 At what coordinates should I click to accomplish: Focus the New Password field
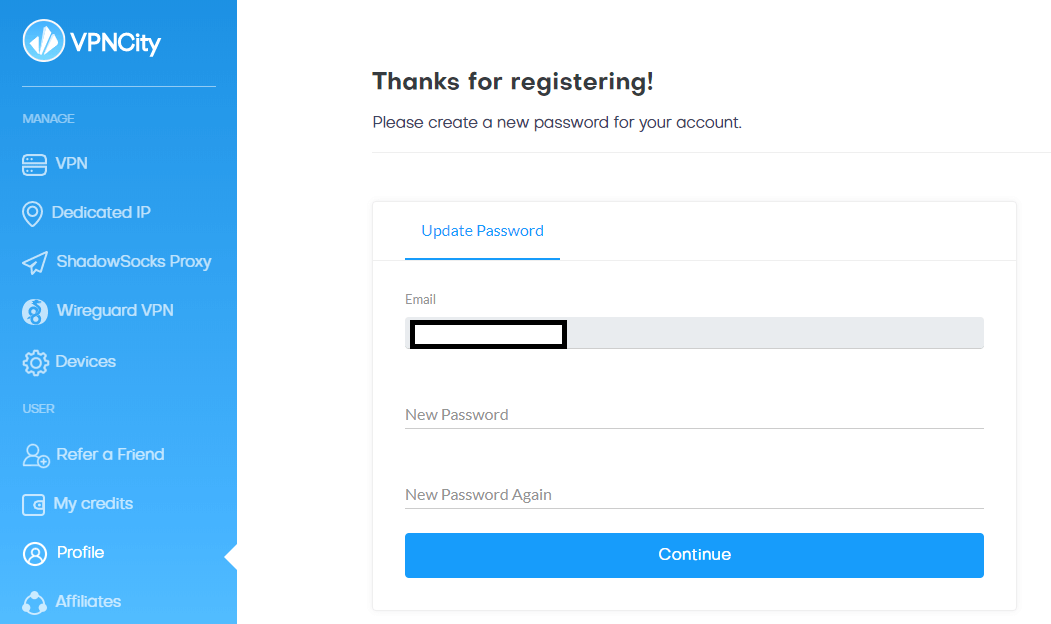(694, 415)
